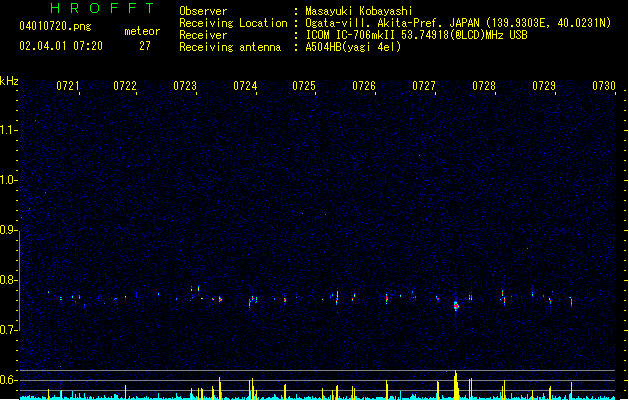Viewport: 629px width, 400px height.
Task: Click the kHz axis unit label
Action: (9, 81)
